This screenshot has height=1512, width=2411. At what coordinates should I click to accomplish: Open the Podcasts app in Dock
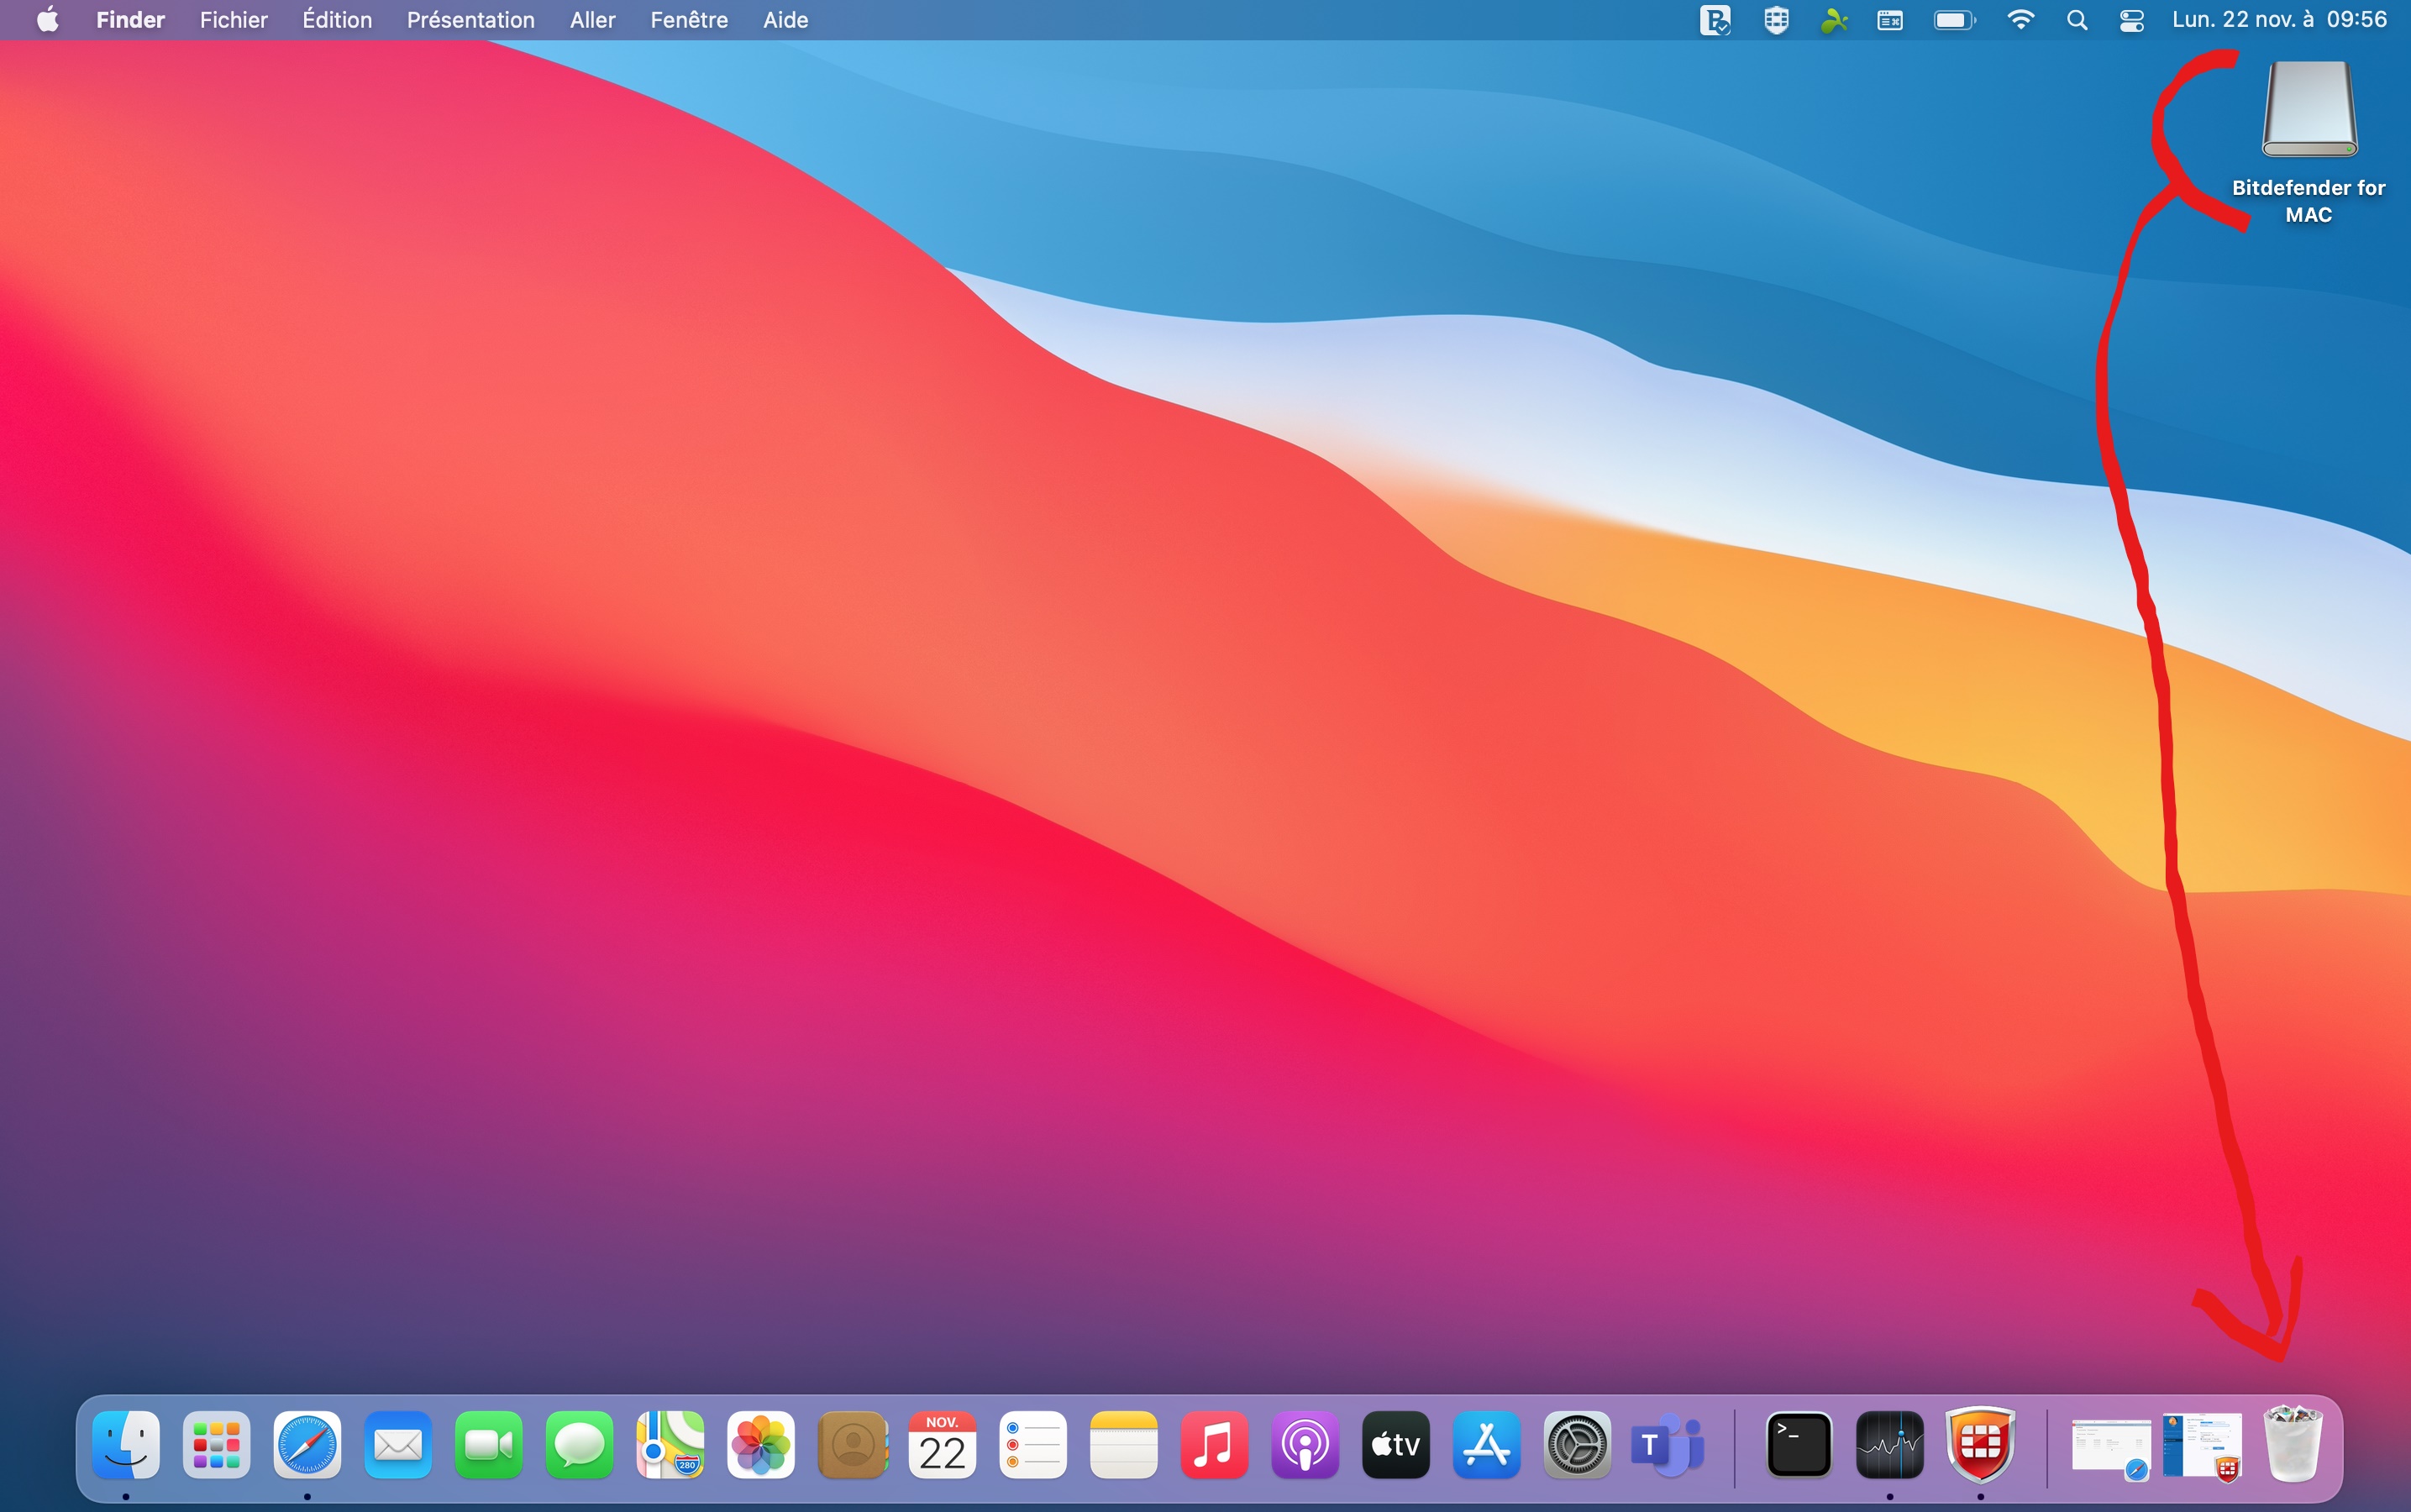click(x=1305, y=1445)
